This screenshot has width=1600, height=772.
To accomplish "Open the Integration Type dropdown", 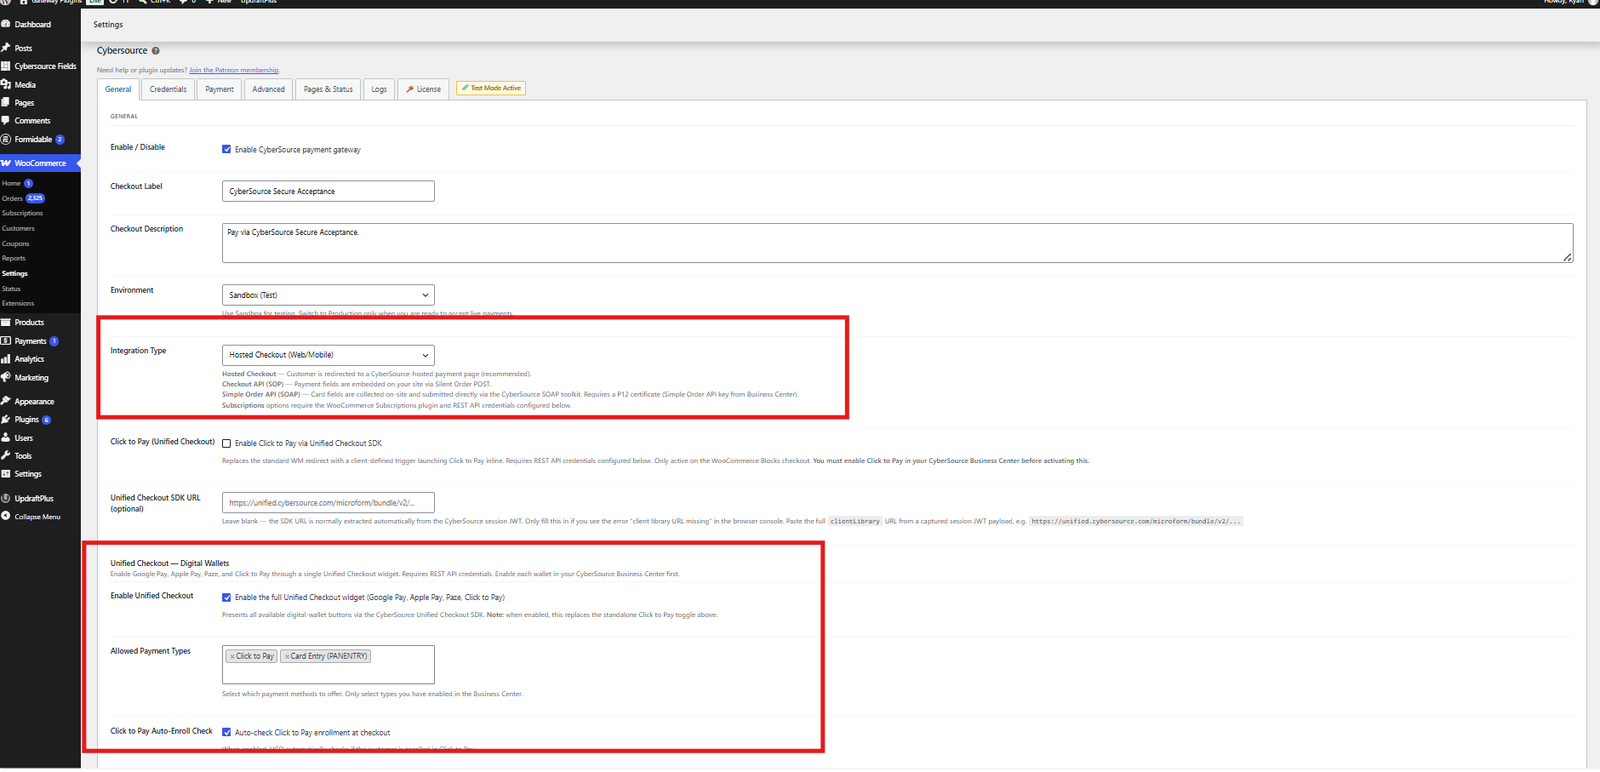I will tap(328, 355).
